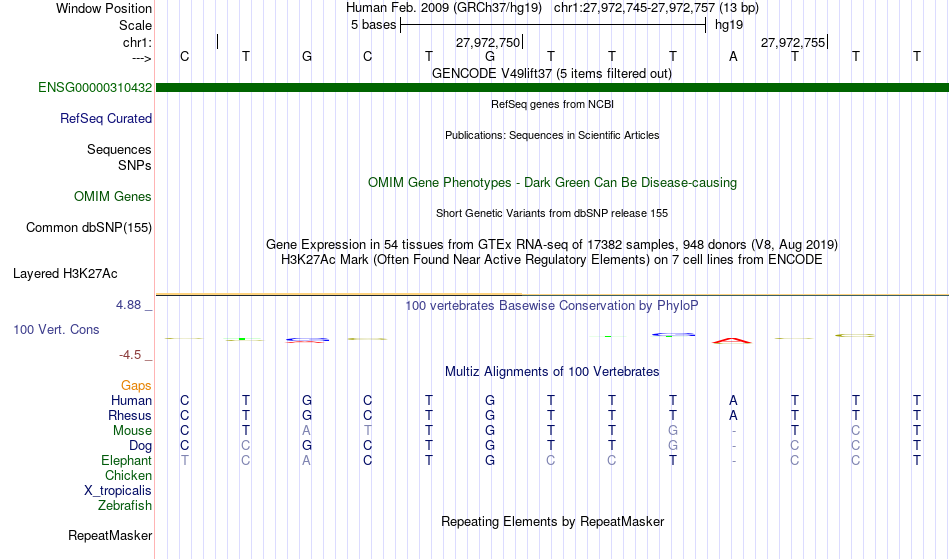Click the sequence direction arrow --->

(x=141, y=58)
